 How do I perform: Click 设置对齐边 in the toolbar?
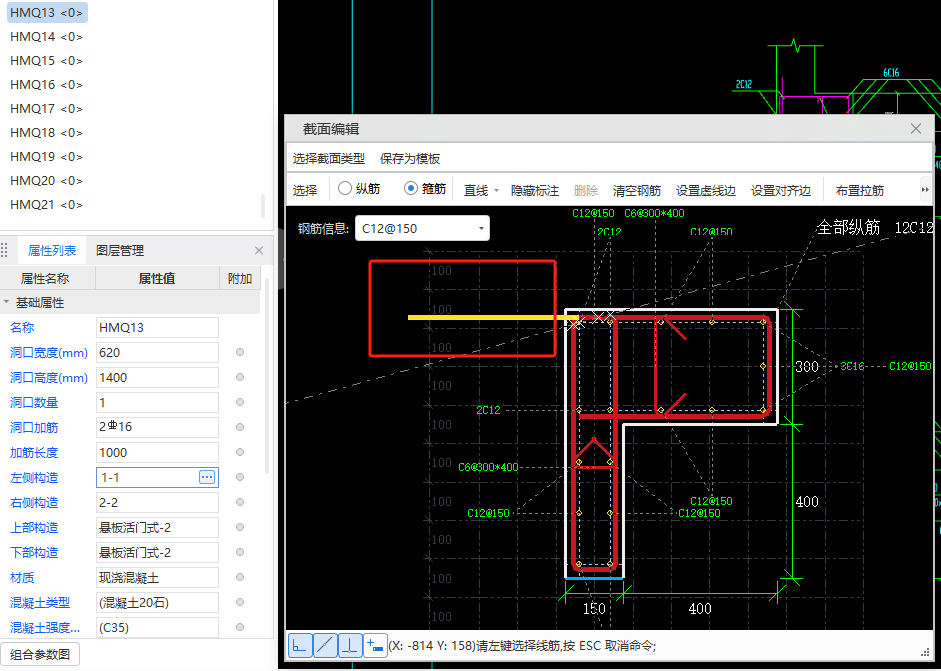coord(781,190)
